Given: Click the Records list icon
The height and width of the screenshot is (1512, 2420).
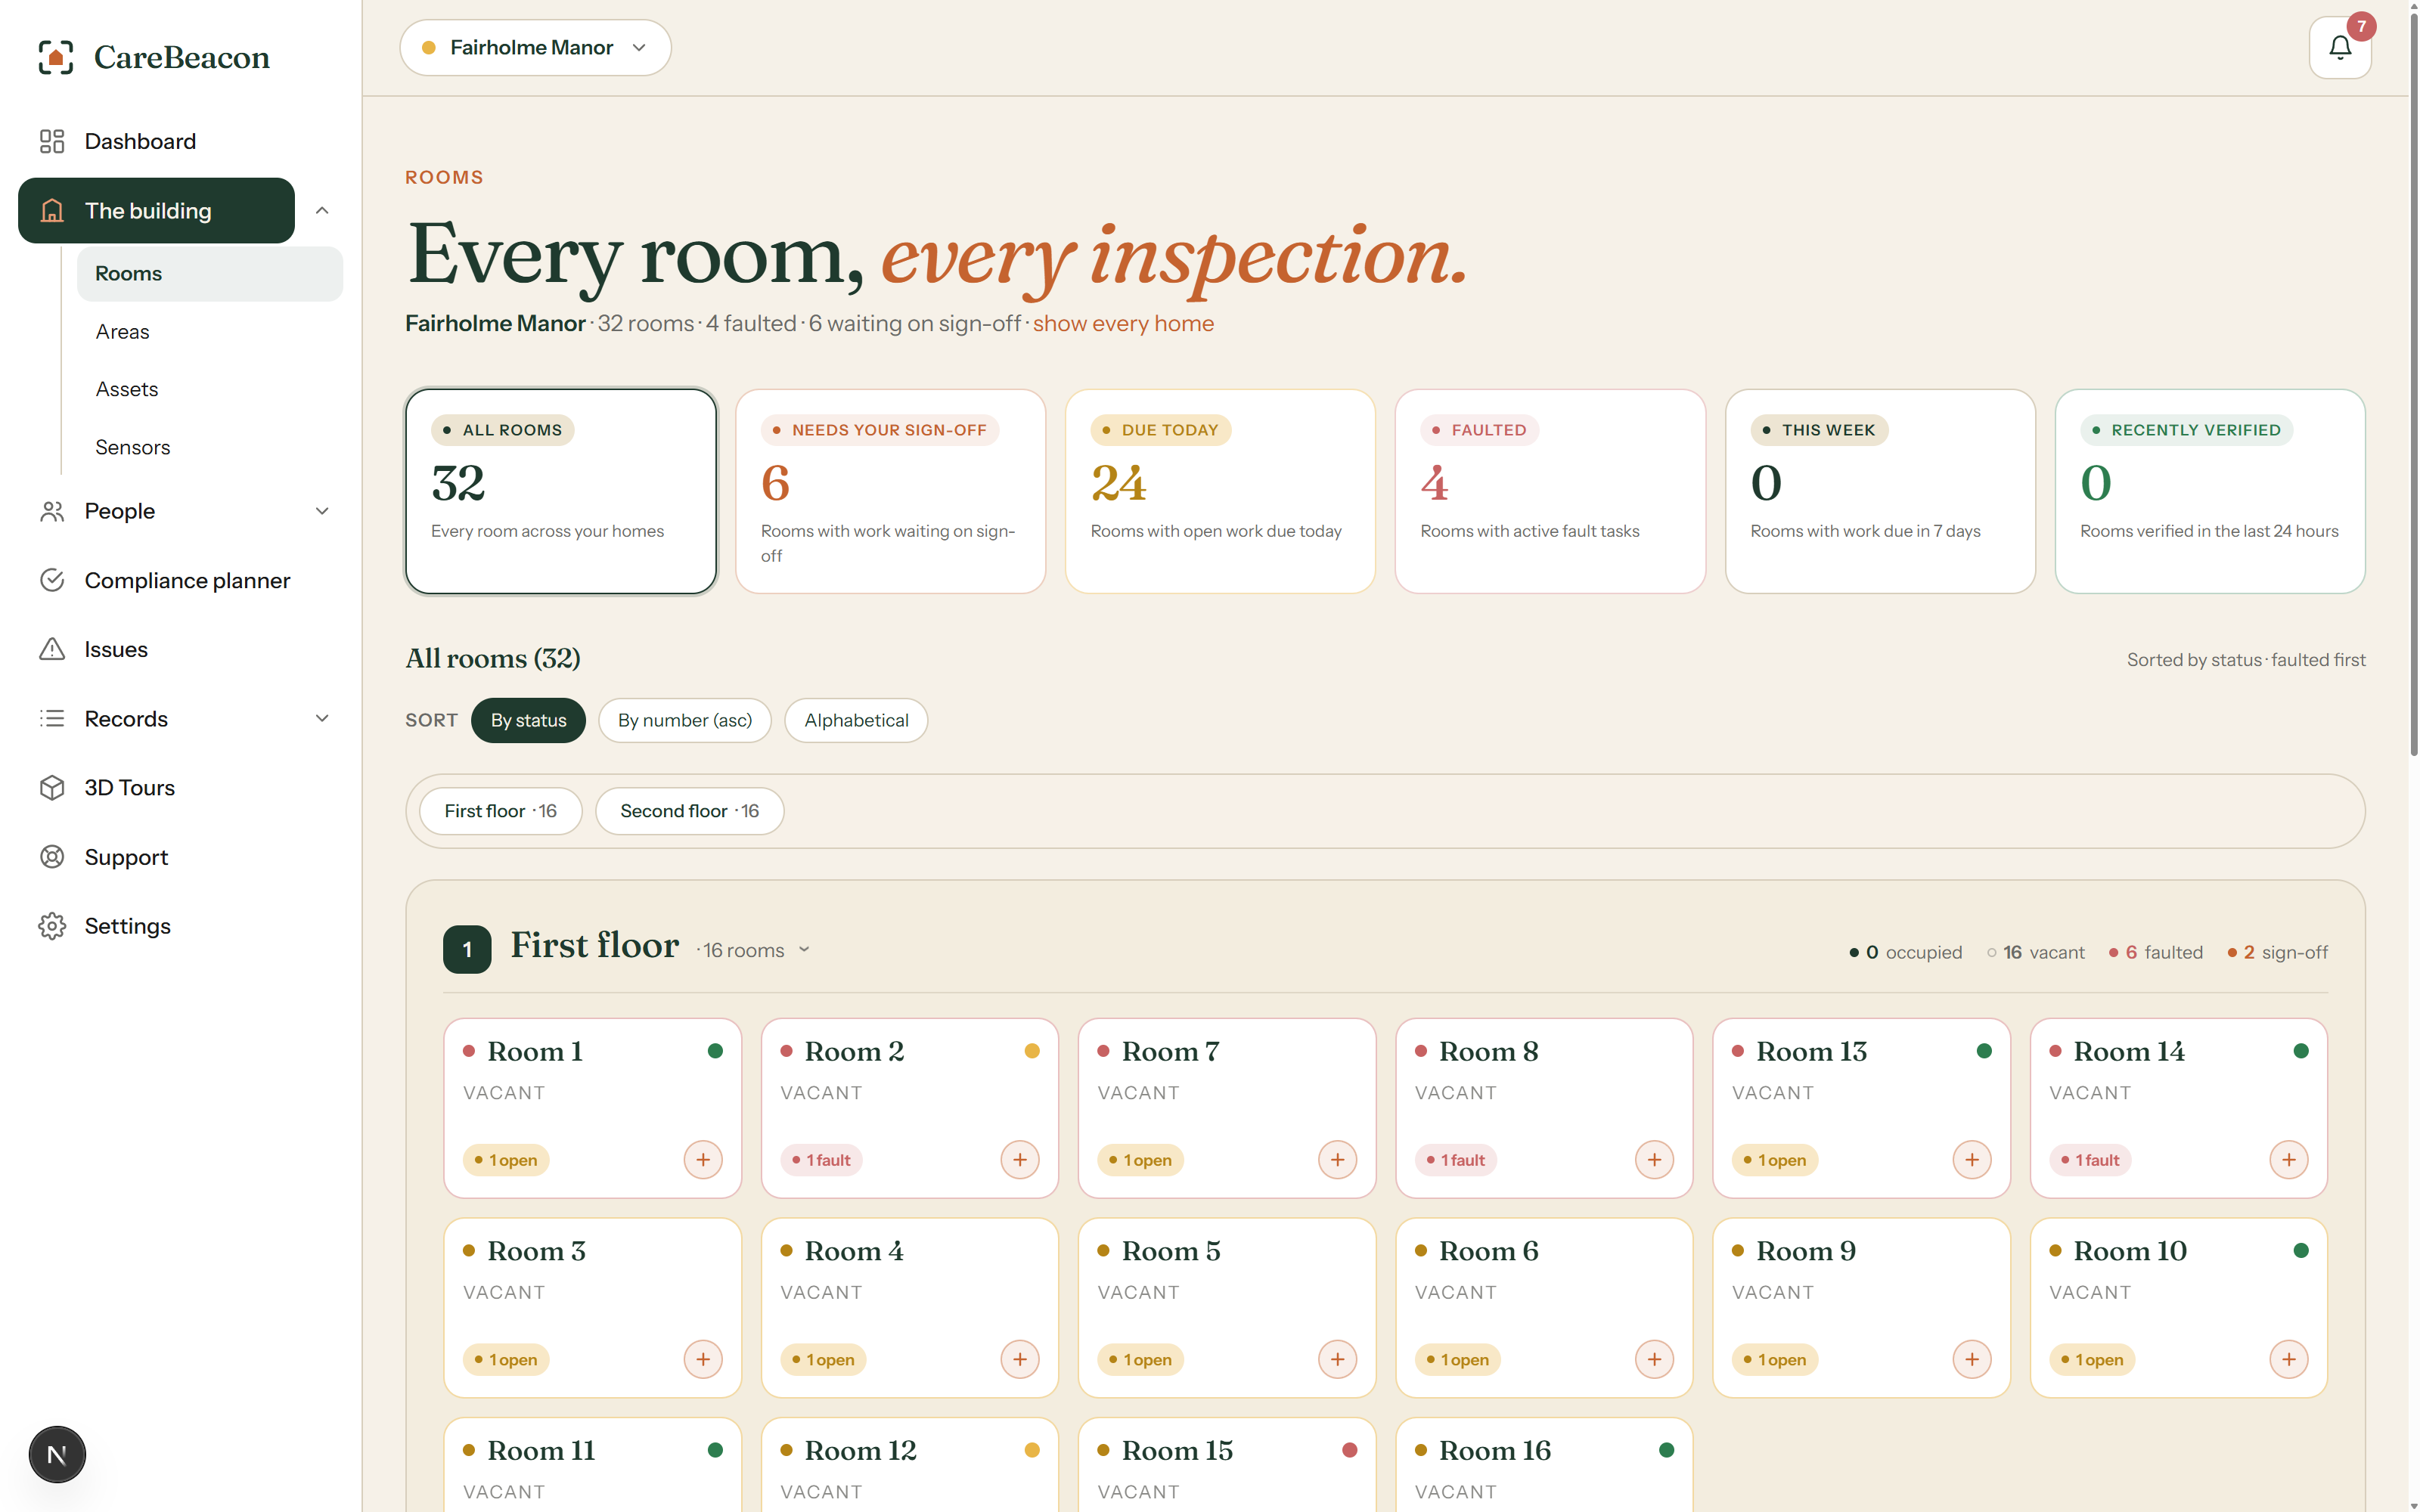Looking at the screenshot, I should (x=52, y=719).
